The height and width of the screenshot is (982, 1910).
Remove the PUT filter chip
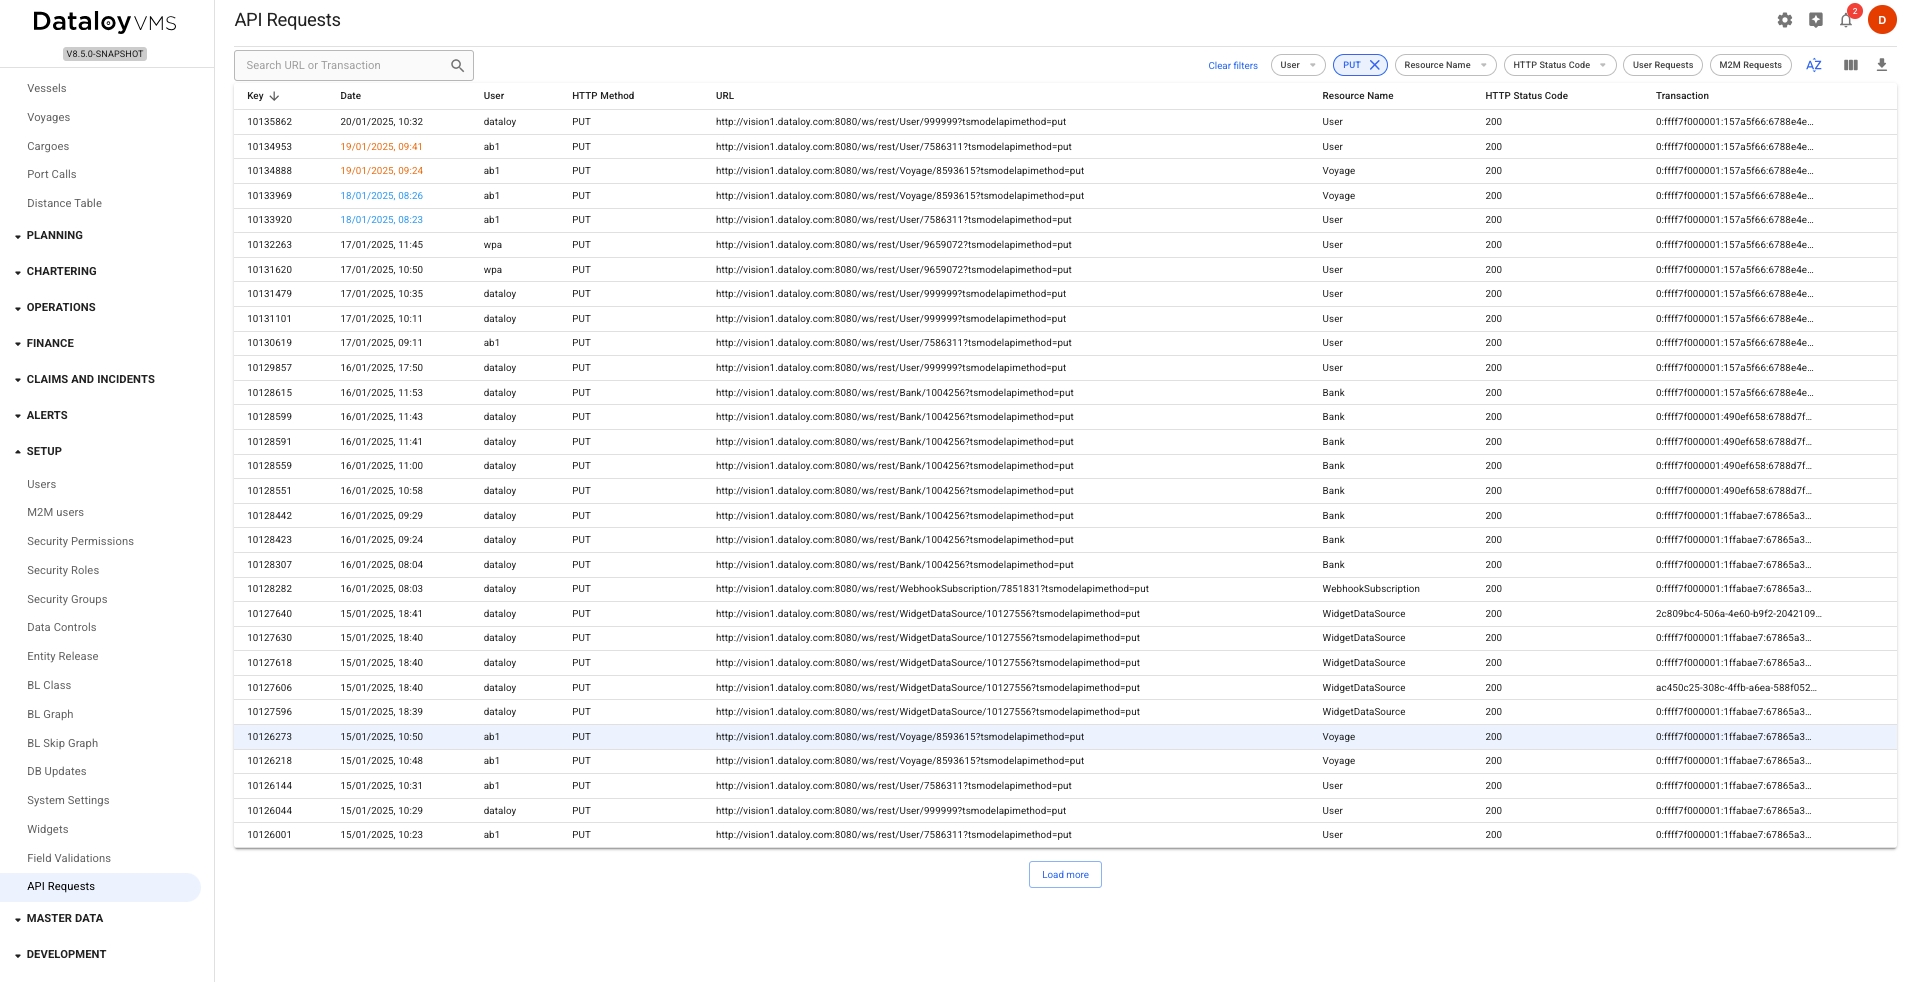click(x=1375, y=65)
